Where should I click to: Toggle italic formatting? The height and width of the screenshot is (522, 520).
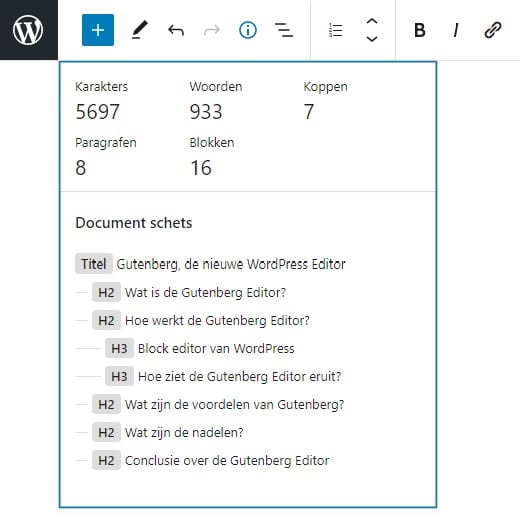pos(456,30)
